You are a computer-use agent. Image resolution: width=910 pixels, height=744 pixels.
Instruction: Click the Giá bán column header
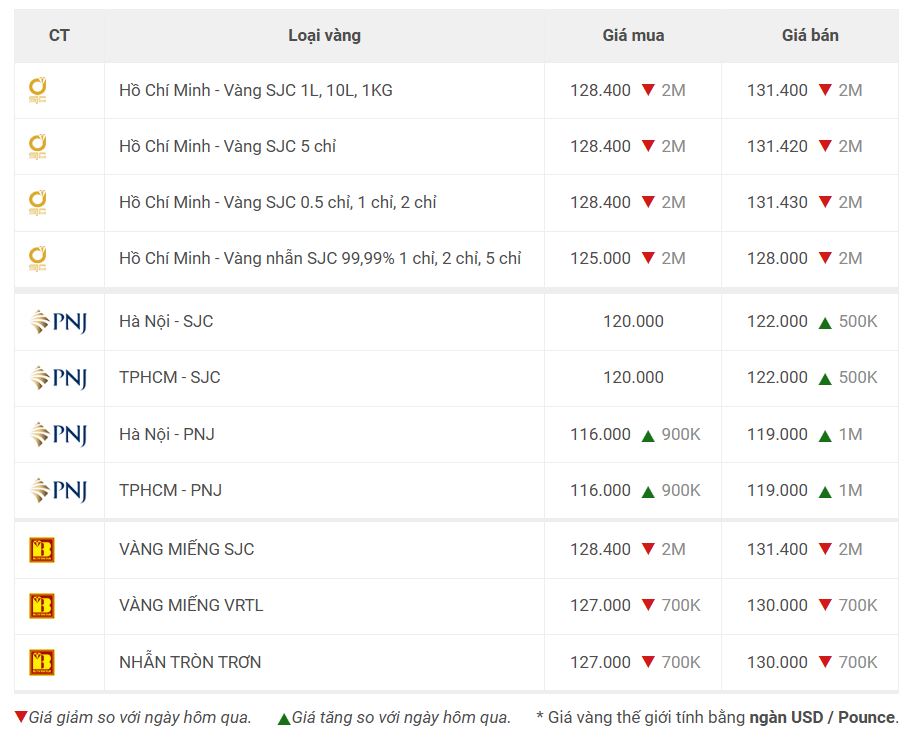(810, 35)
